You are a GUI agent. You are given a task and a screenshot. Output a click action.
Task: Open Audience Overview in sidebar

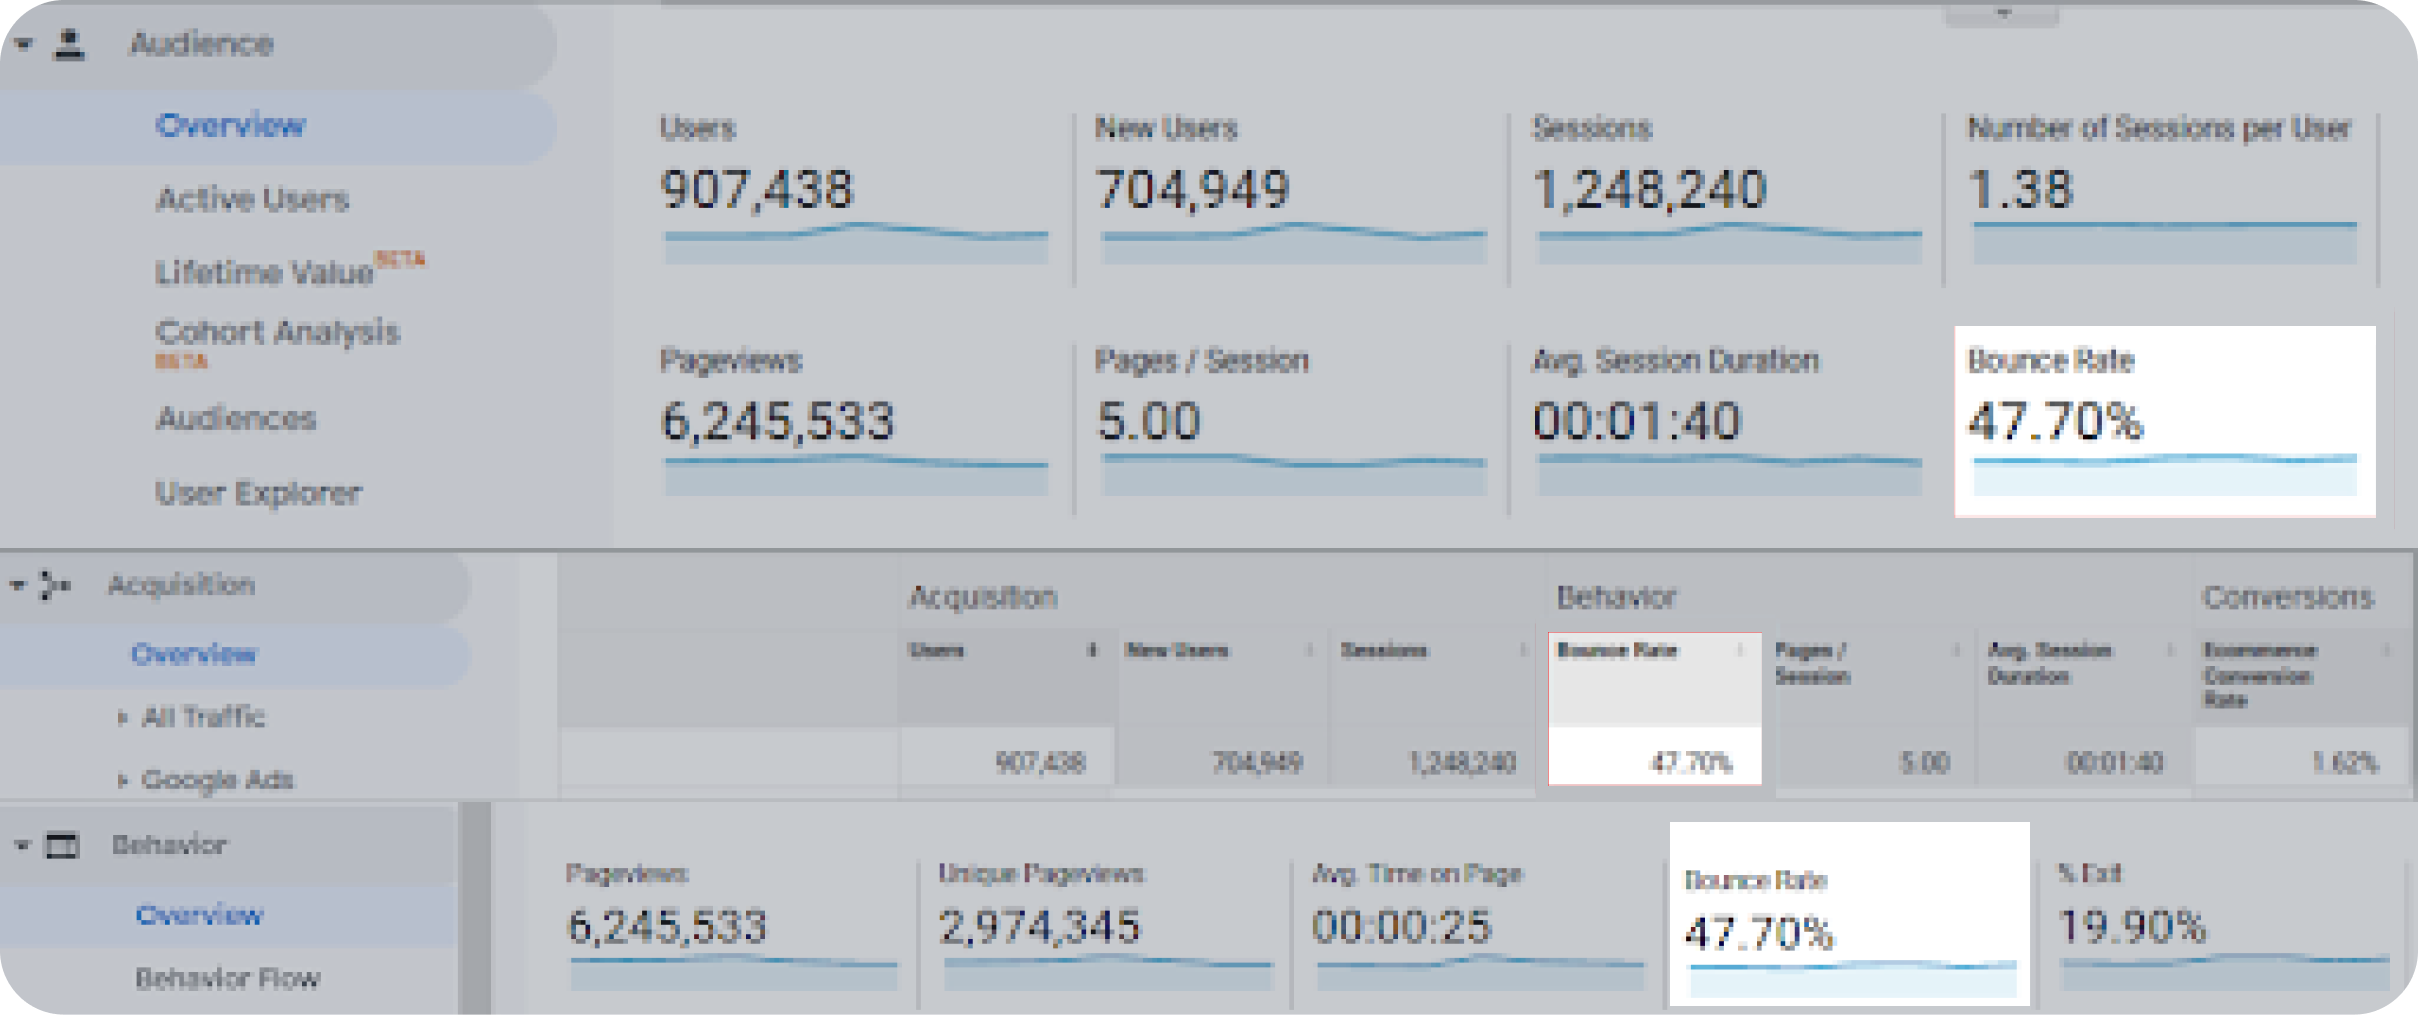[x=230, y=126]
